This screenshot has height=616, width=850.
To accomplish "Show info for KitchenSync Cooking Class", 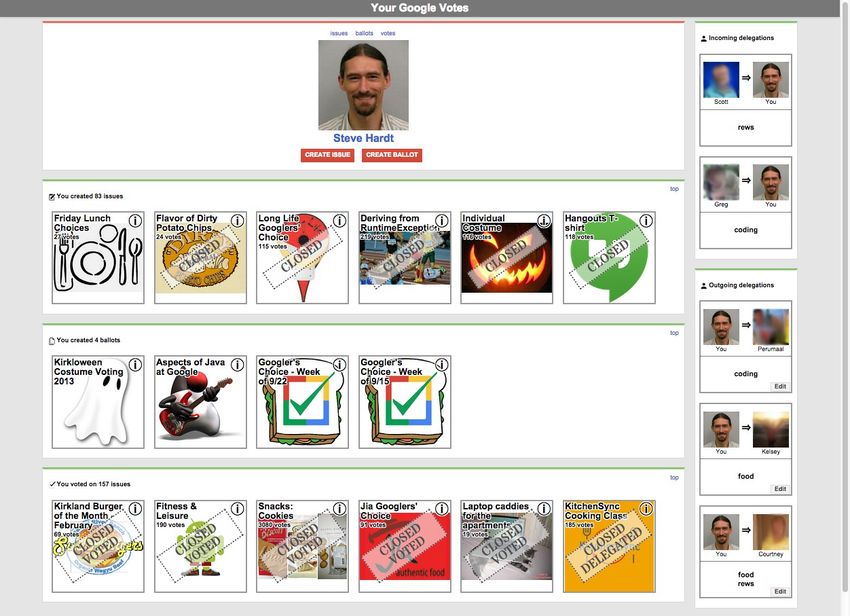I will [646, 509].
